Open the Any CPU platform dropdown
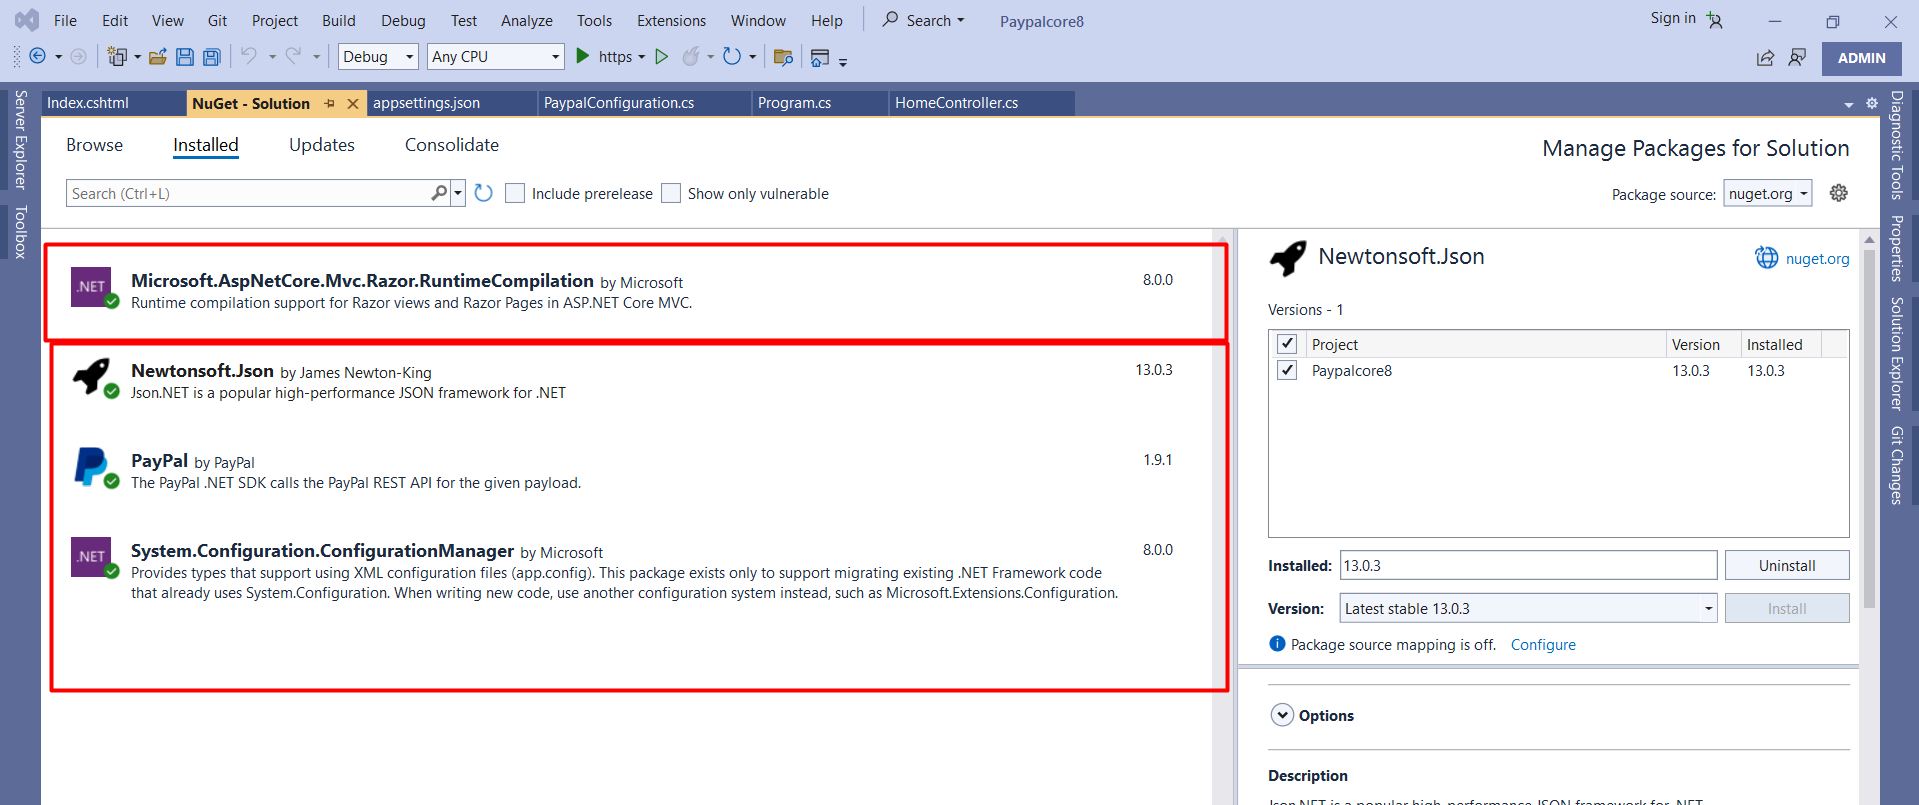Image resolution: width=1919 pixels, height=805 pixels. click(x=496, y=57)
